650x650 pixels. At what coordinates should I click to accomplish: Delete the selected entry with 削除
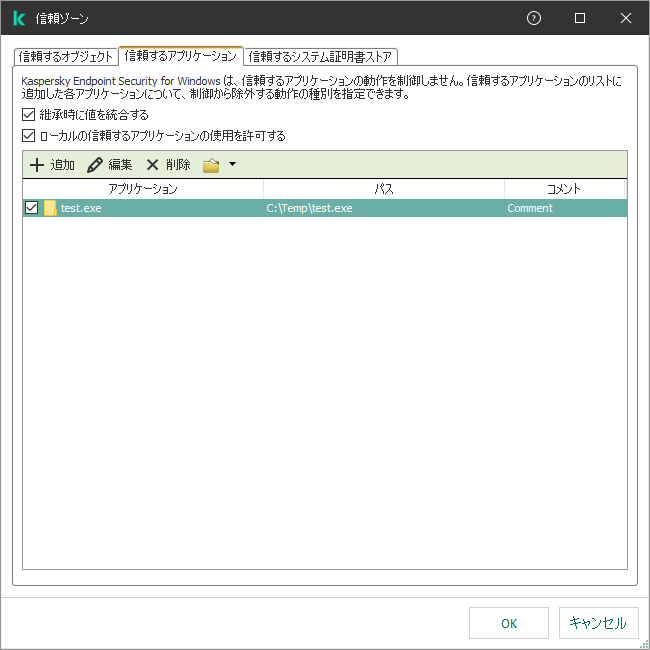pyautogui.click(x=168, y=165)
